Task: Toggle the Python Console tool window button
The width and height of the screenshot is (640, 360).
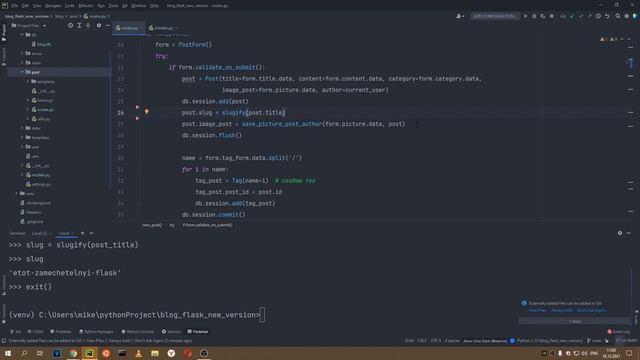Action: click(138, 332)
